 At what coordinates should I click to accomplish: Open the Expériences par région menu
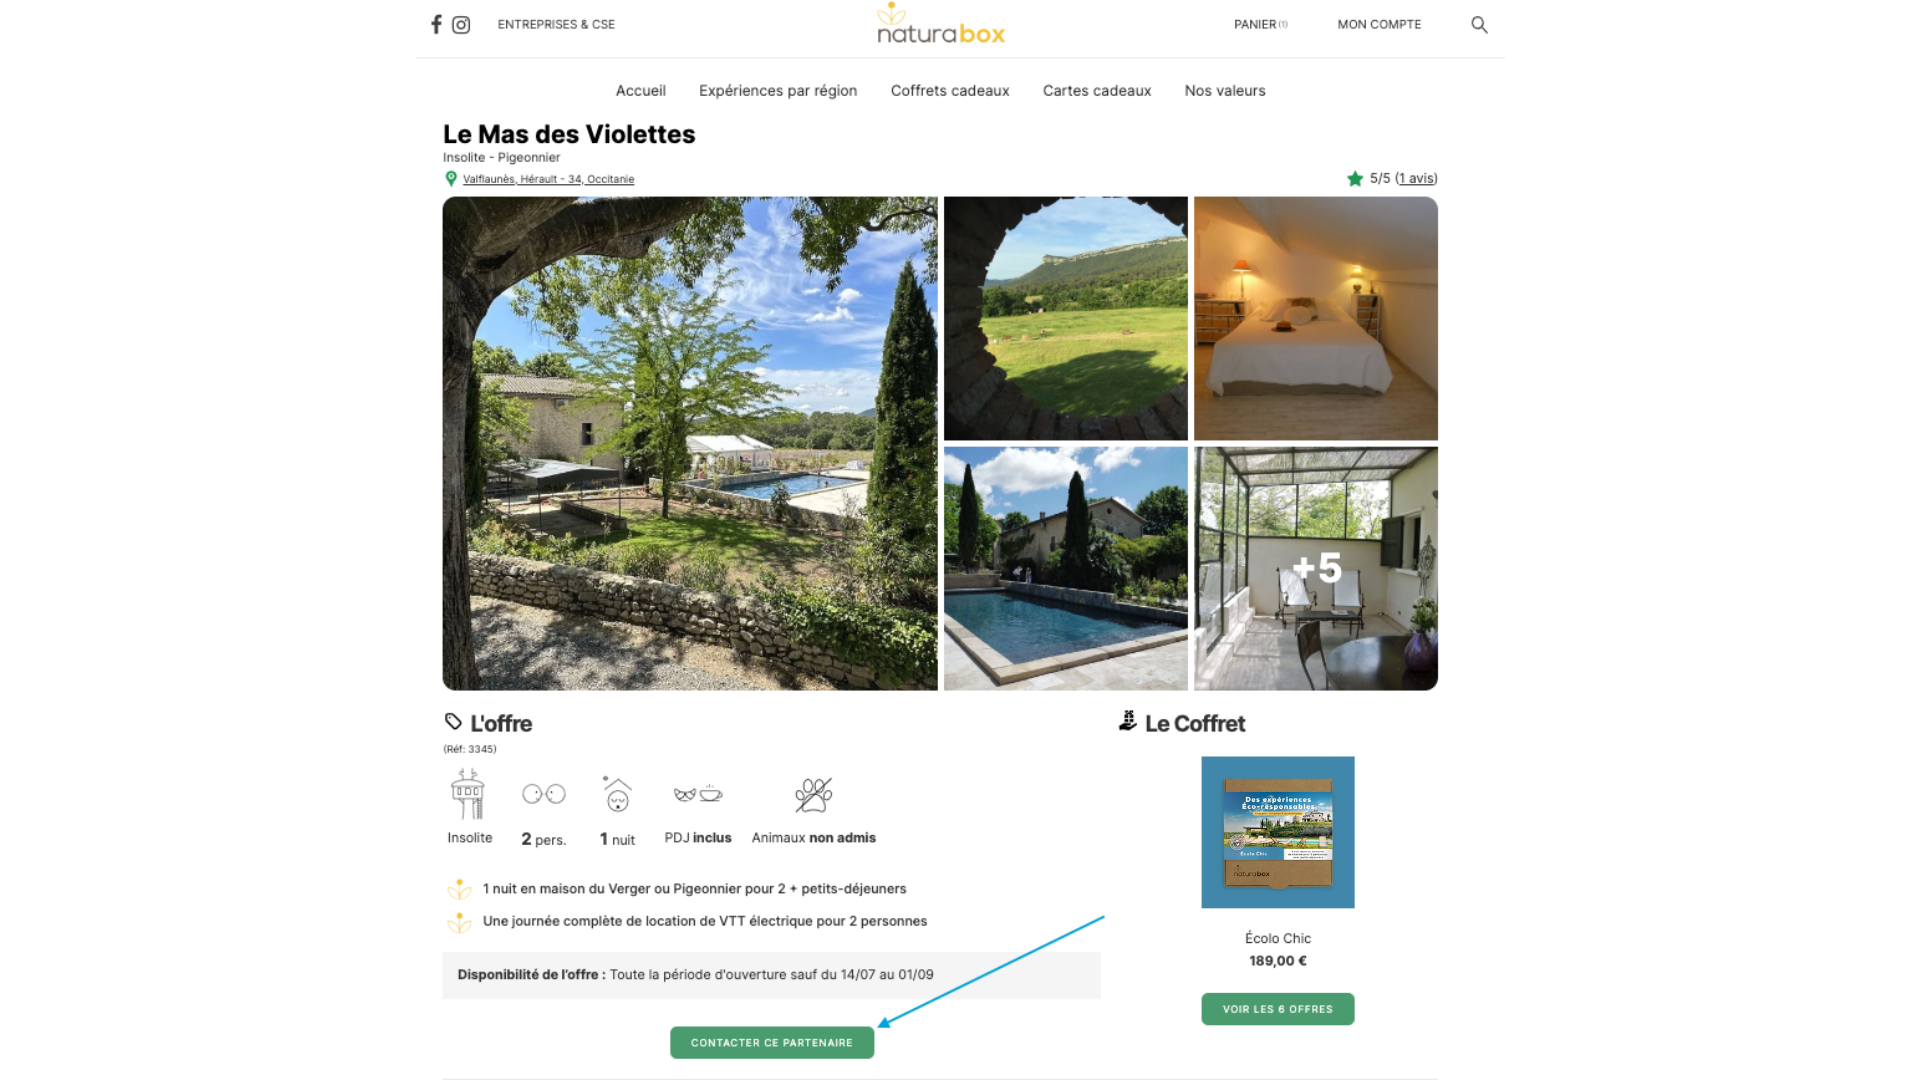coord(778,91)
